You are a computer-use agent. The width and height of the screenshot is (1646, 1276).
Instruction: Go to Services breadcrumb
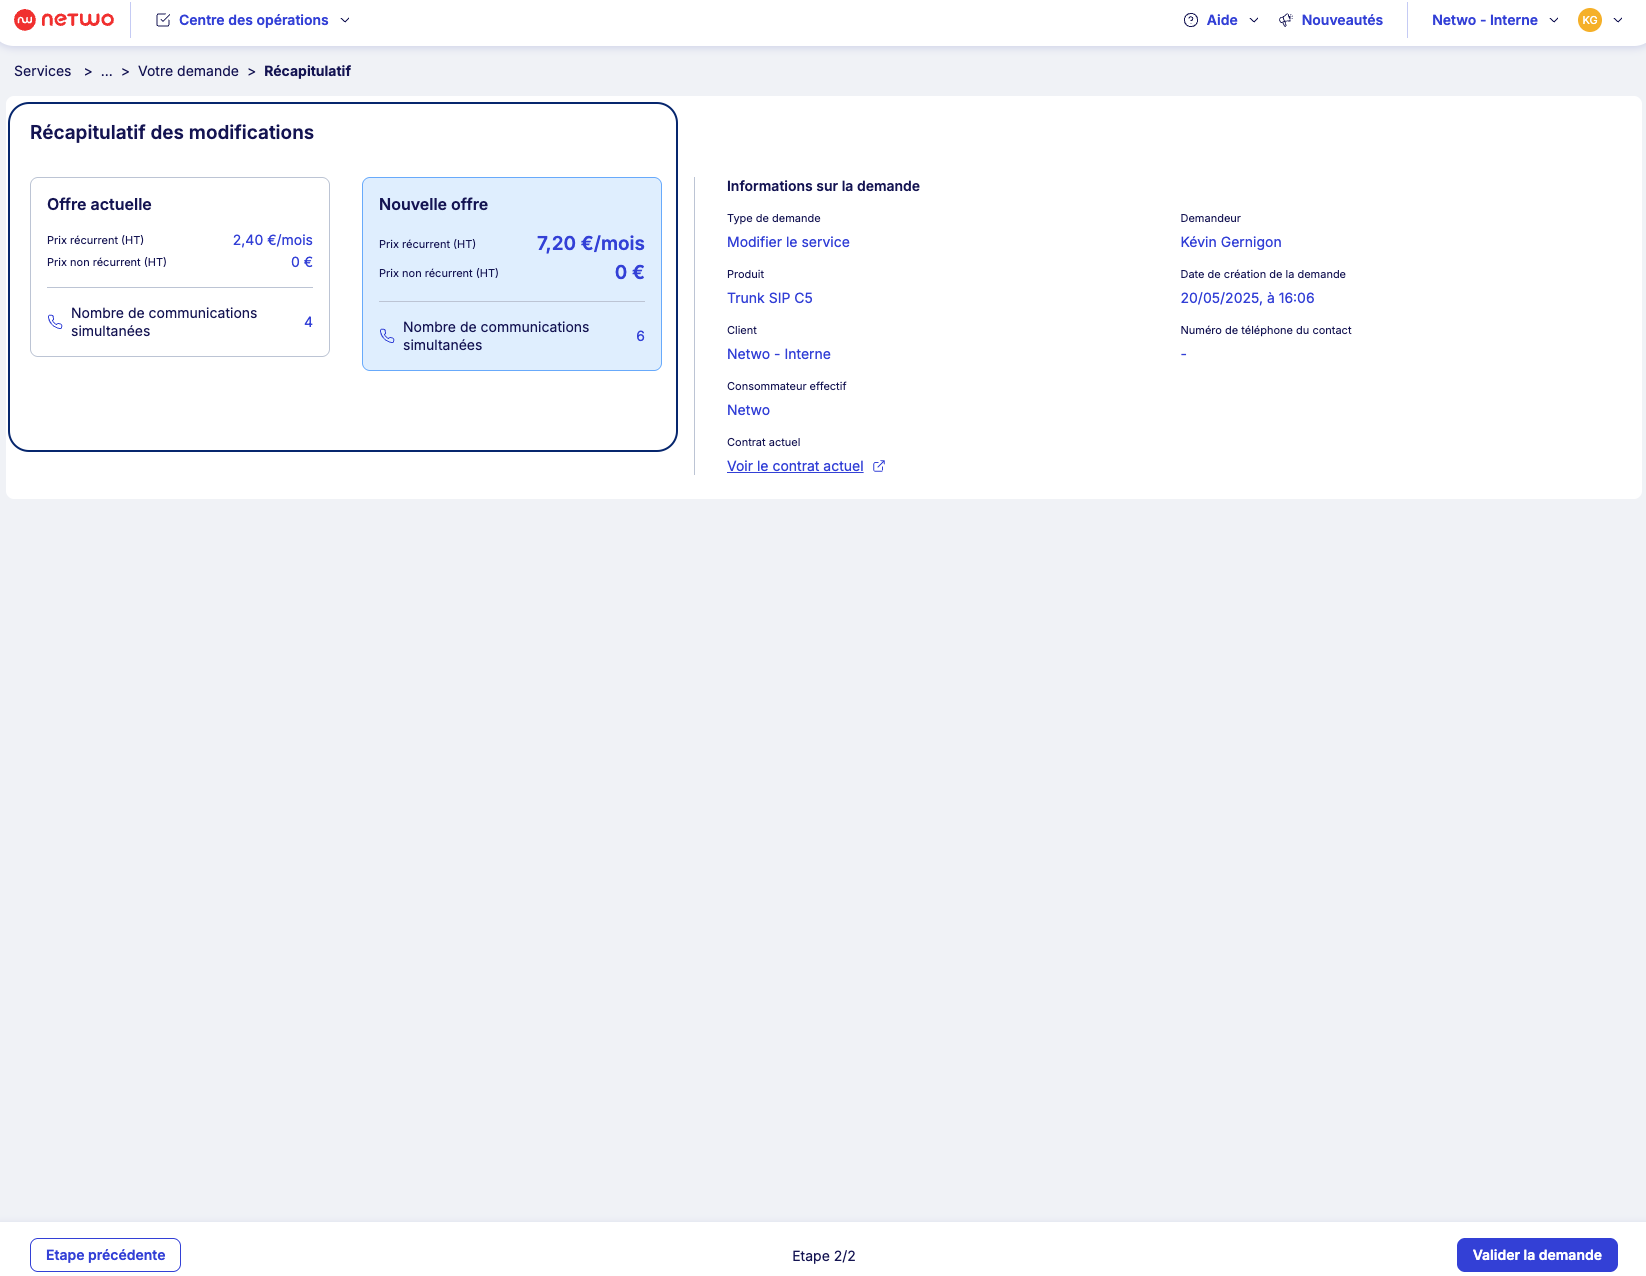[x=43, y=71]
